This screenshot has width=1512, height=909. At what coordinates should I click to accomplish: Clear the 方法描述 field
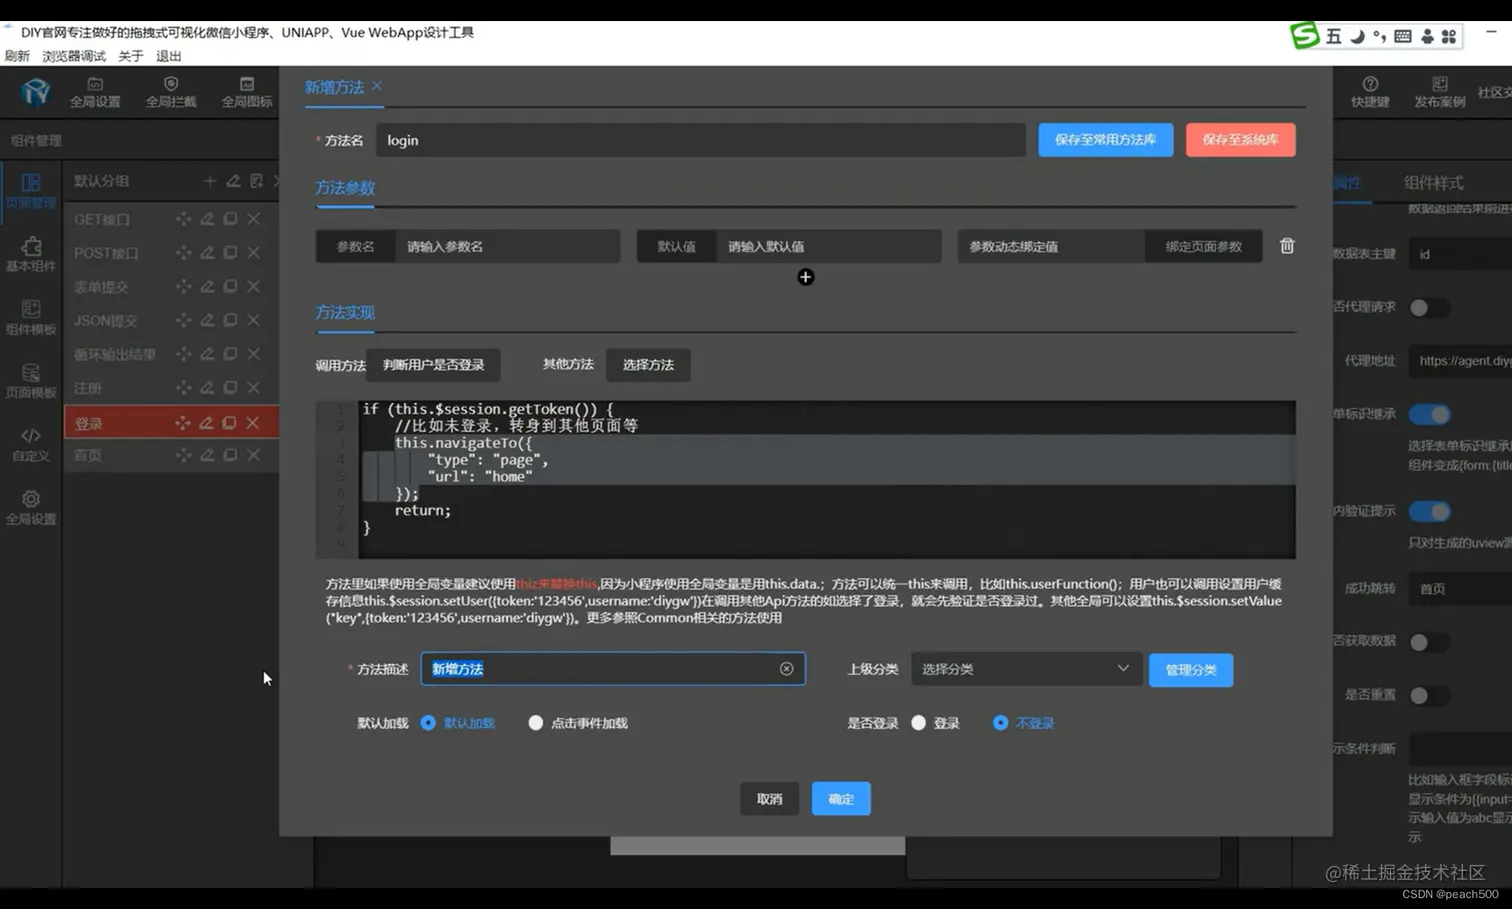(787, 669)
